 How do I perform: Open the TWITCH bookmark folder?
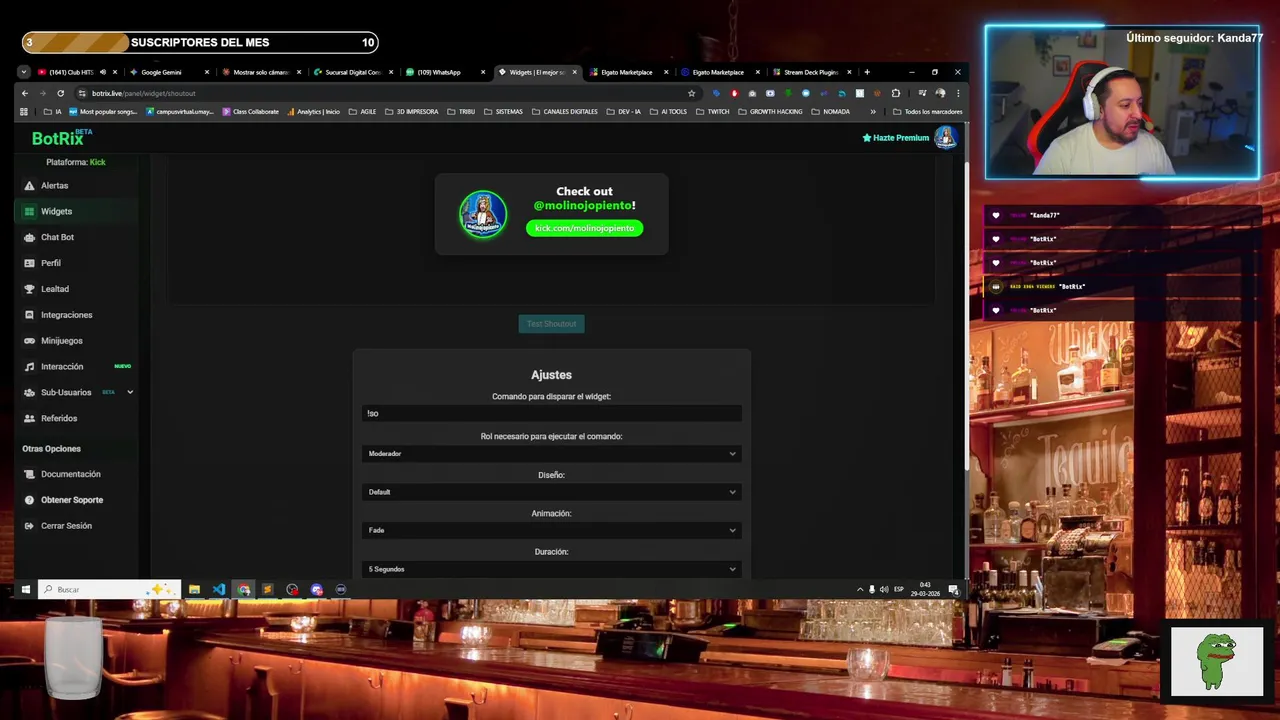pos(713,112)
